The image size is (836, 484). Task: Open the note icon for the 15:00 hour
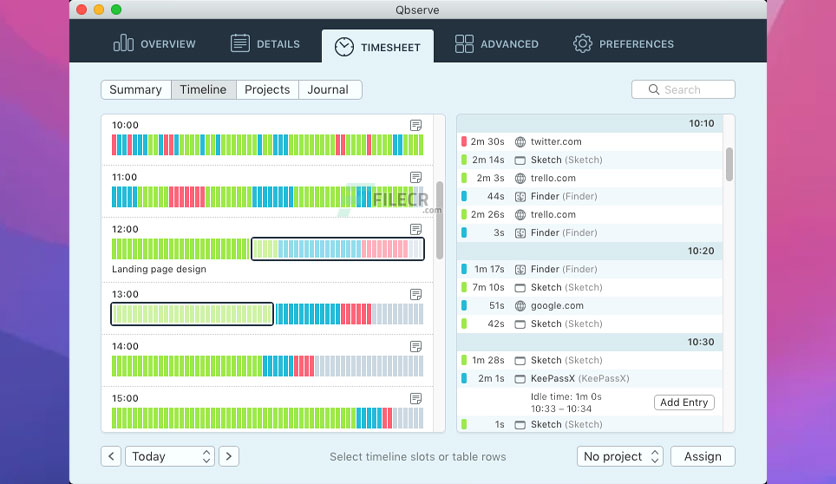coord(416,398)
